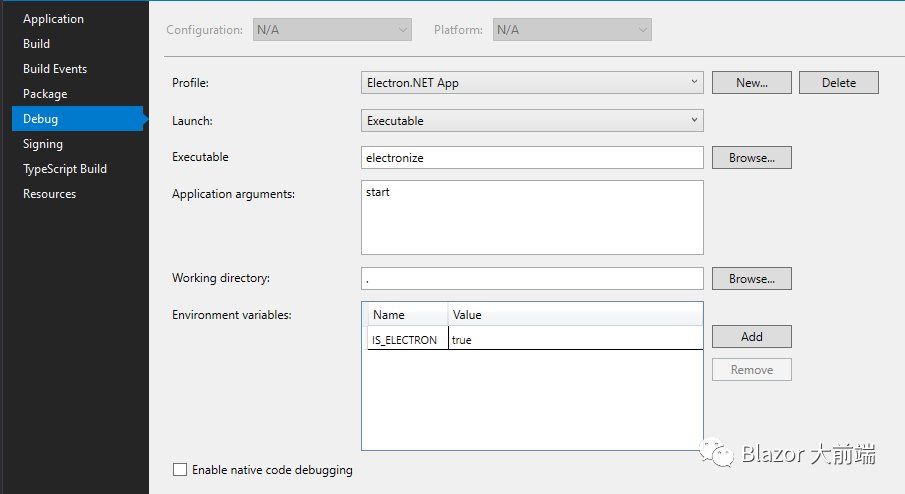This screenshot has width=905, height=494.
Task: Switch to the Build page
Action: 36,44
